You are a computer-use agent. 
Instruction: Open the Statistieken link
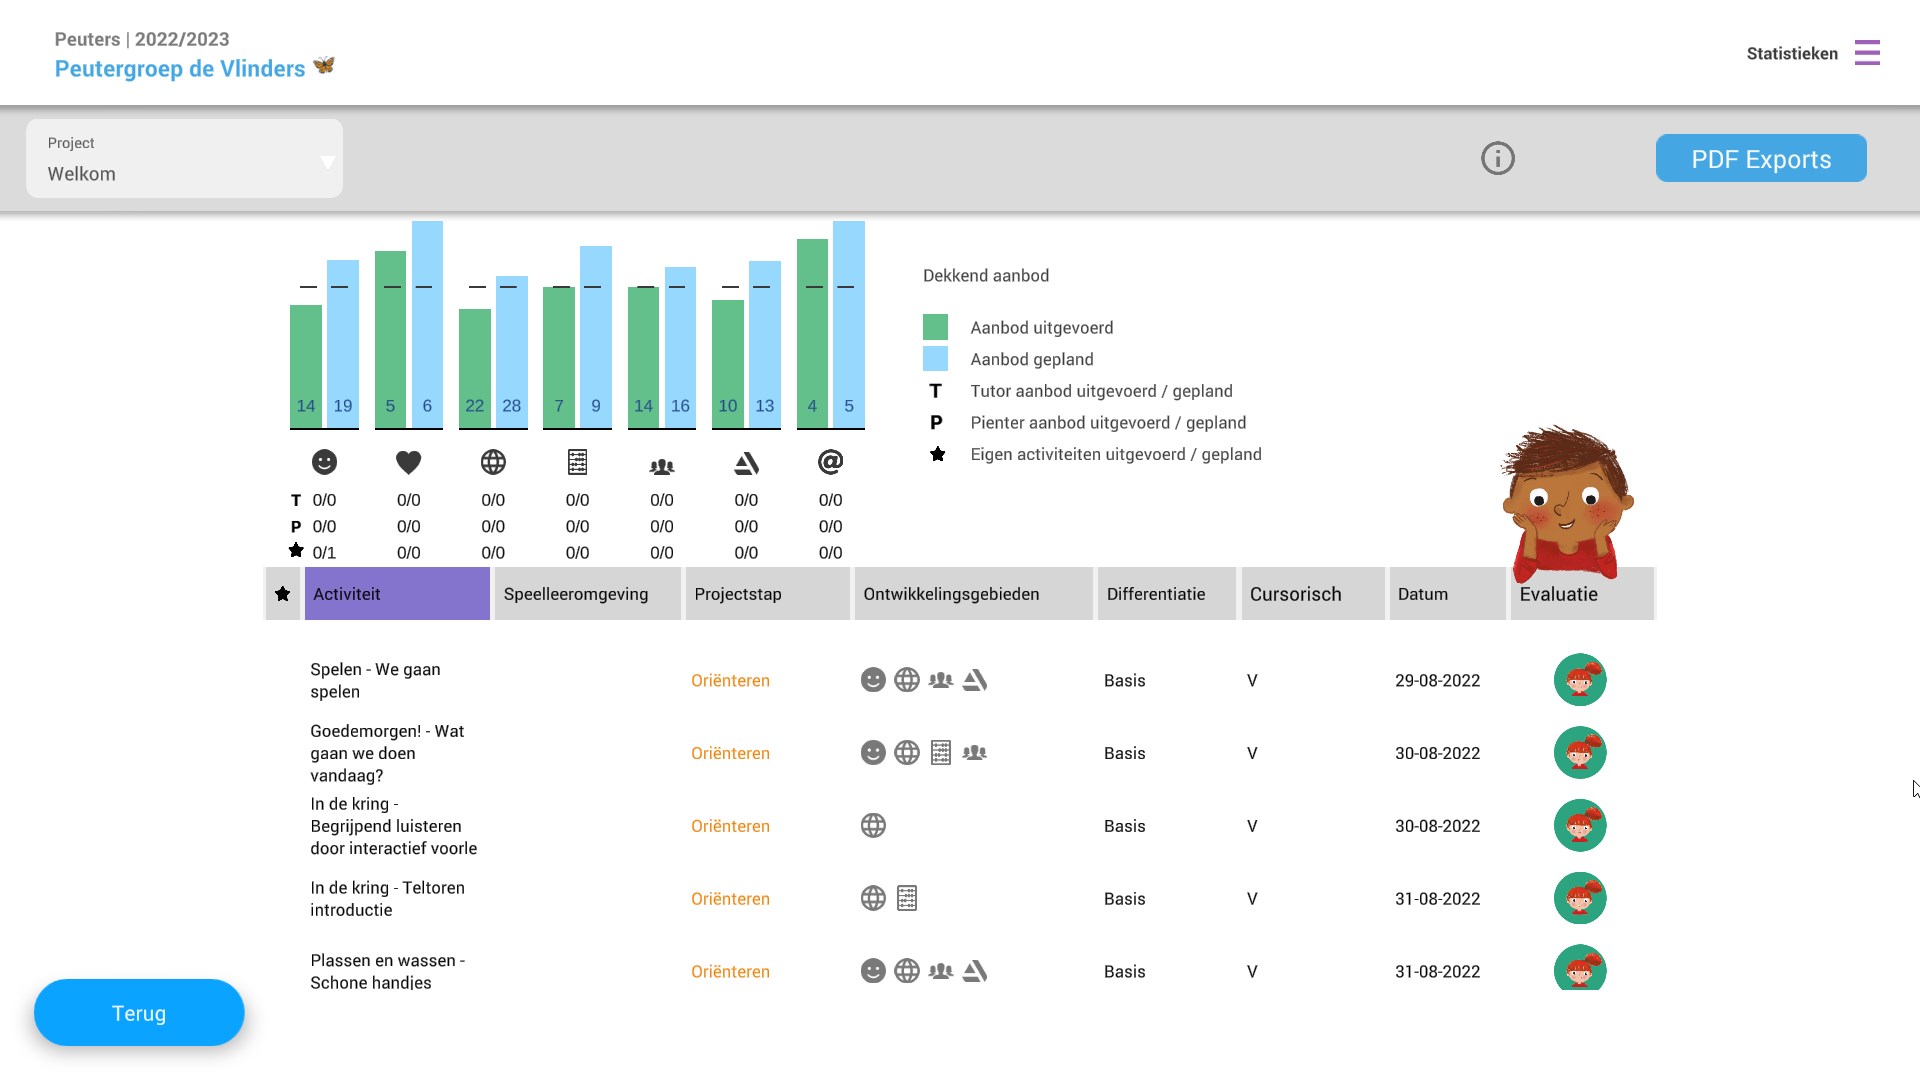(x=1791, y=54)
